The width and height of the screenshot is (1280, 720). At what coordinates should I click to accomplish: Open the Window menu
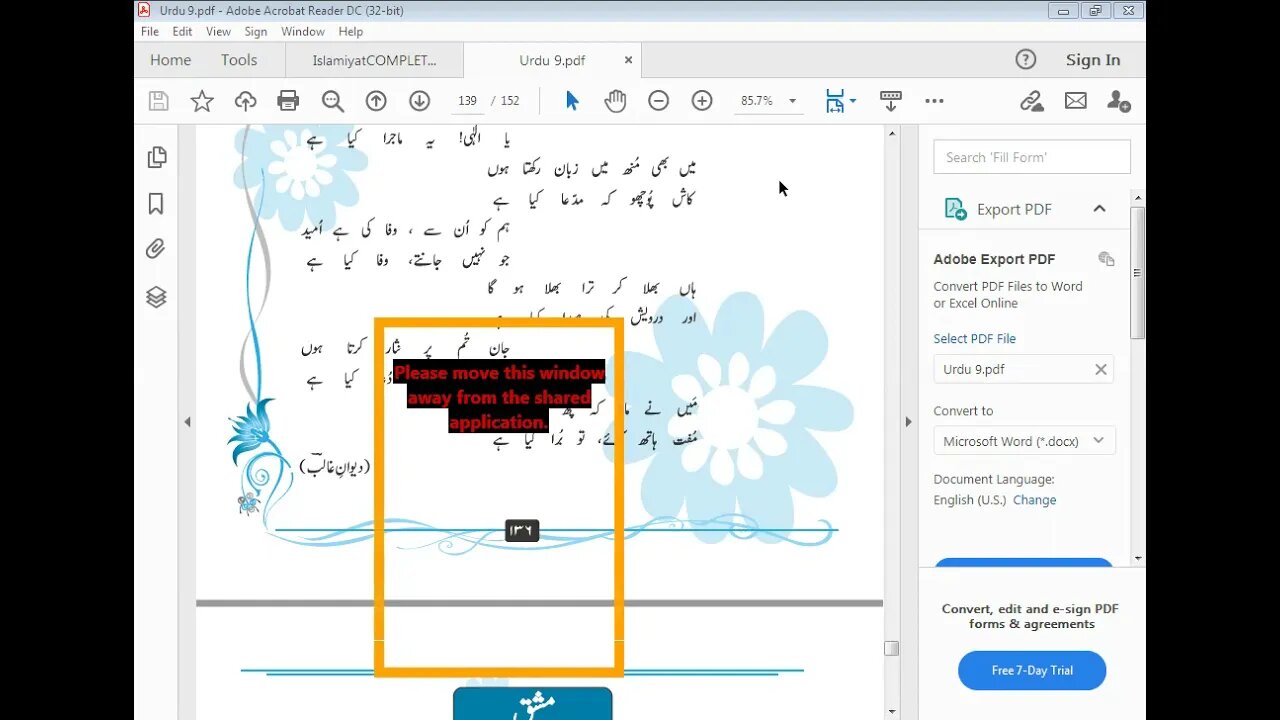pyautogui.click(x=303, y=32)
